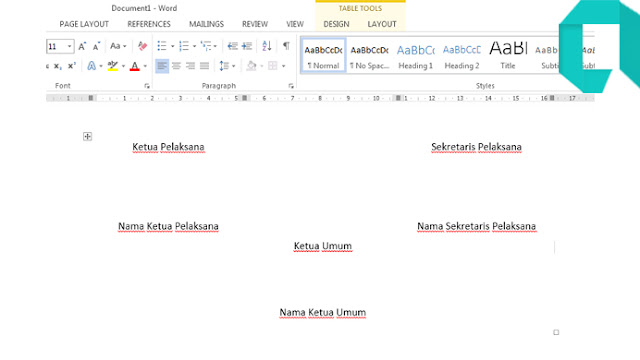Click the table move handle
Image resolution: width=640 pixels, height=360 pixels.
tap(87, 136)
